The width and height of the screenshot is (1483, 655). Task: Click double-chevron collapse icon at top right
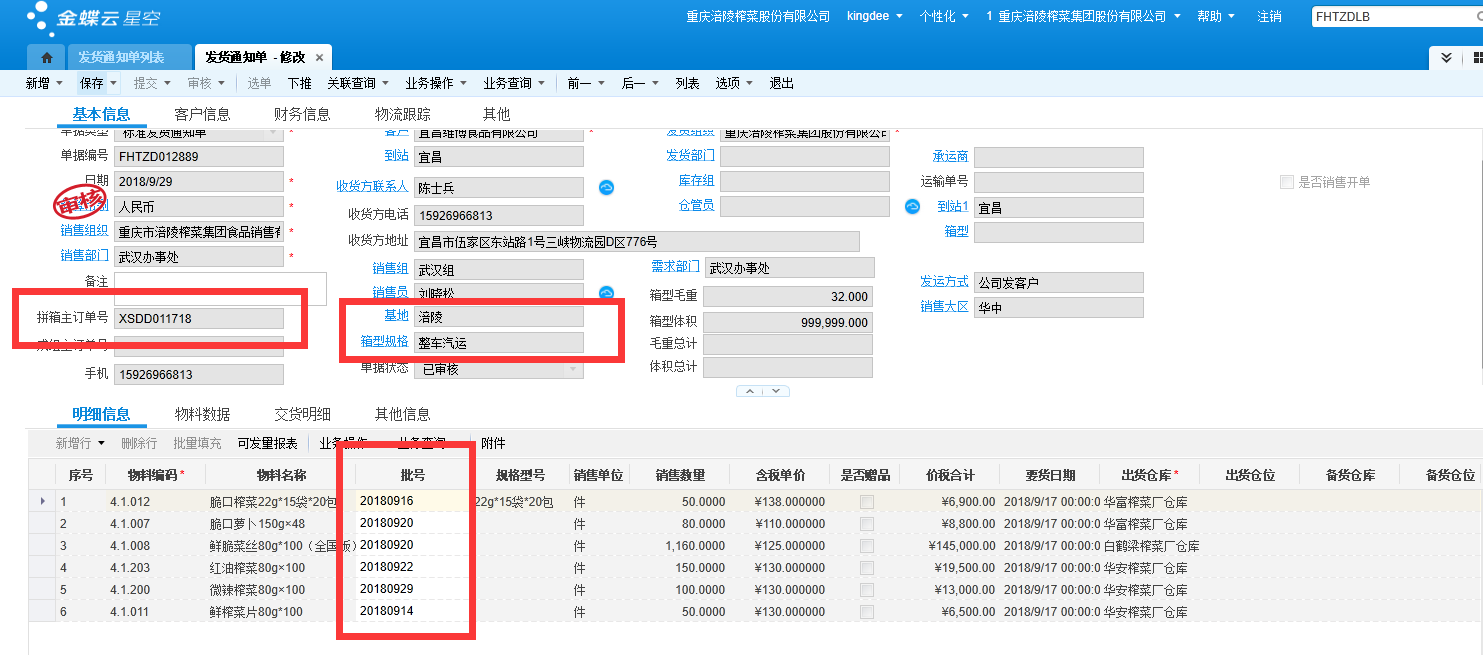1446,58
